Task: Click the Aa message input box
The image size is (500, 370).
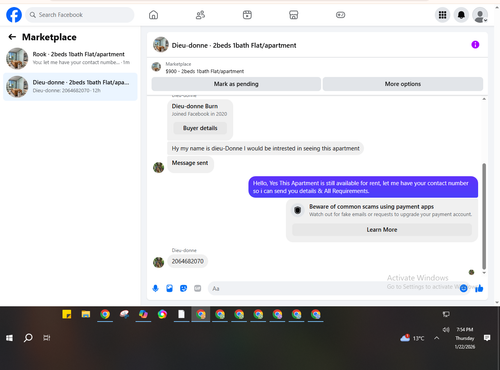Action: coord(333,288)
